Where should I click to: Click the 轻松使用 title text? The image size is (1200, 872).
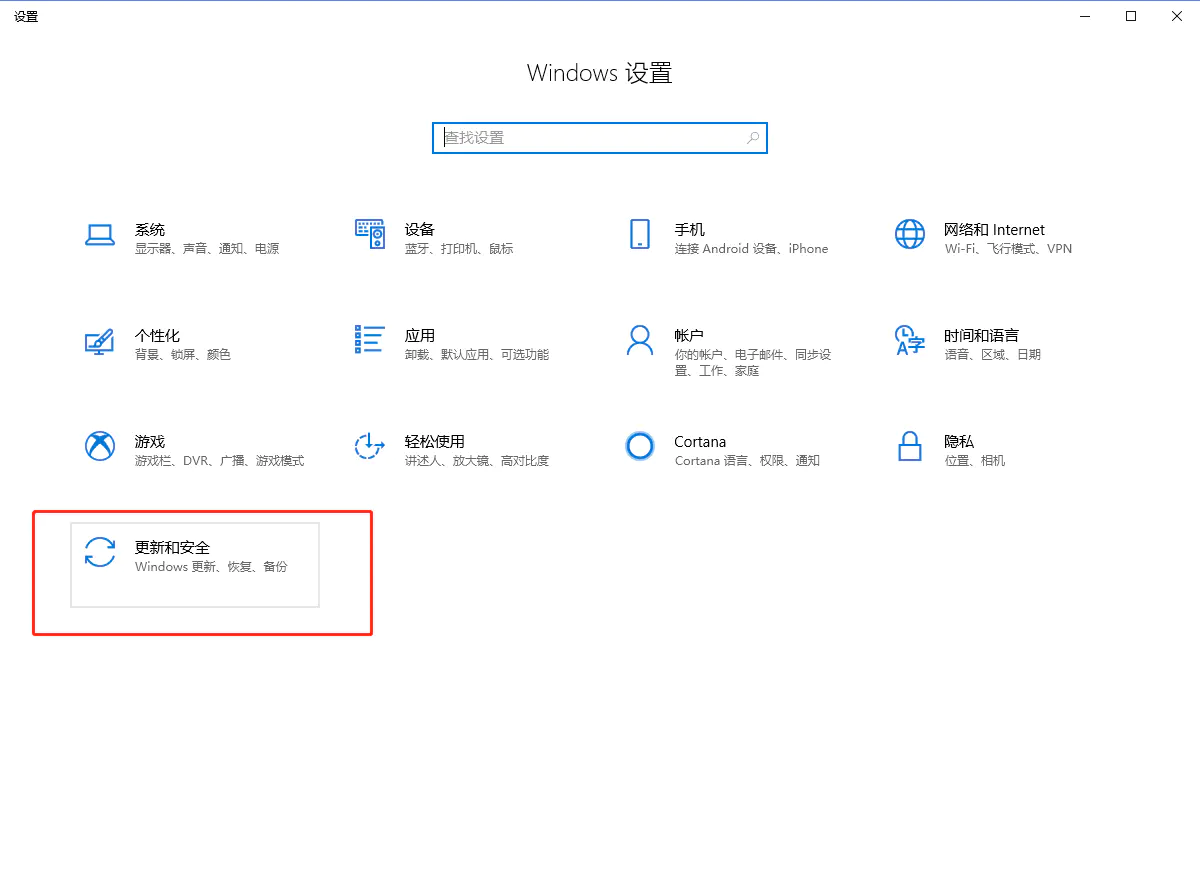click(x=435, y=442)
